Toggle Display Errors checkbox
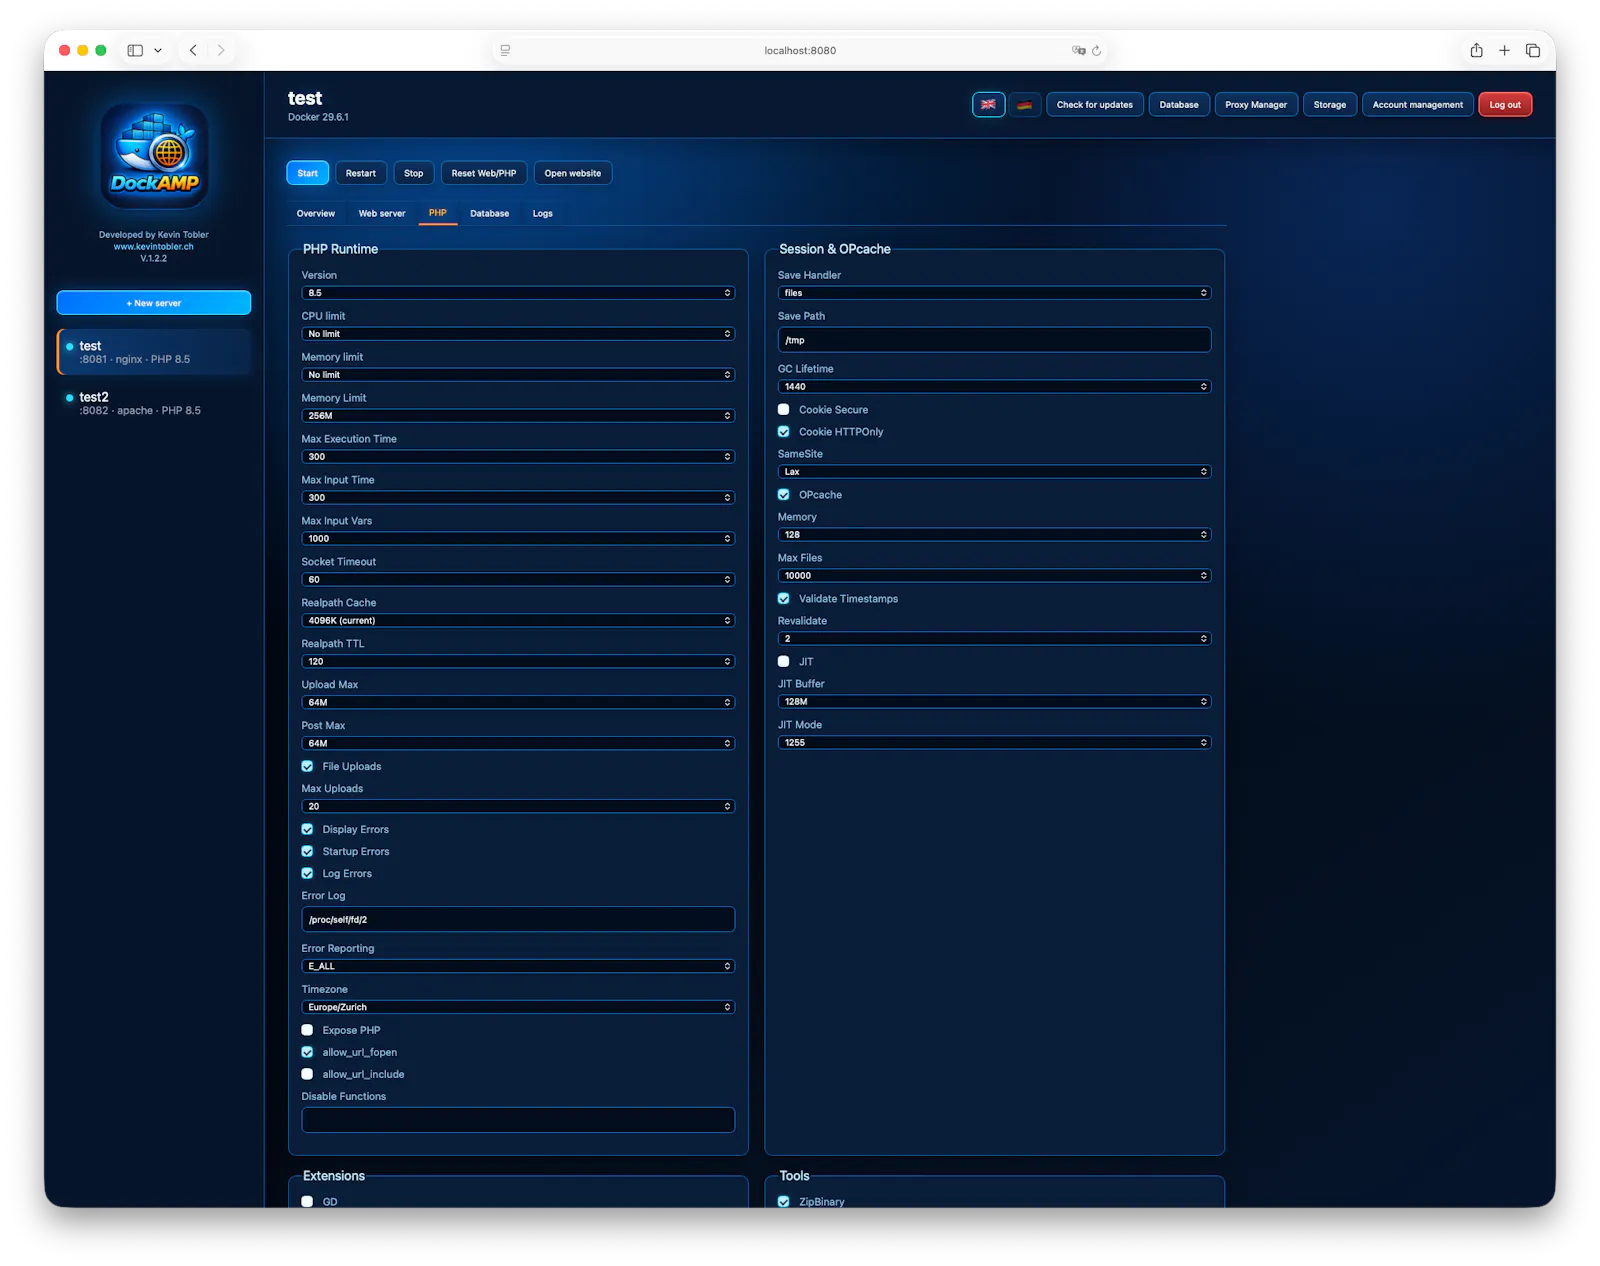This screenshot has width=1600, height=1266. (307, 830)
